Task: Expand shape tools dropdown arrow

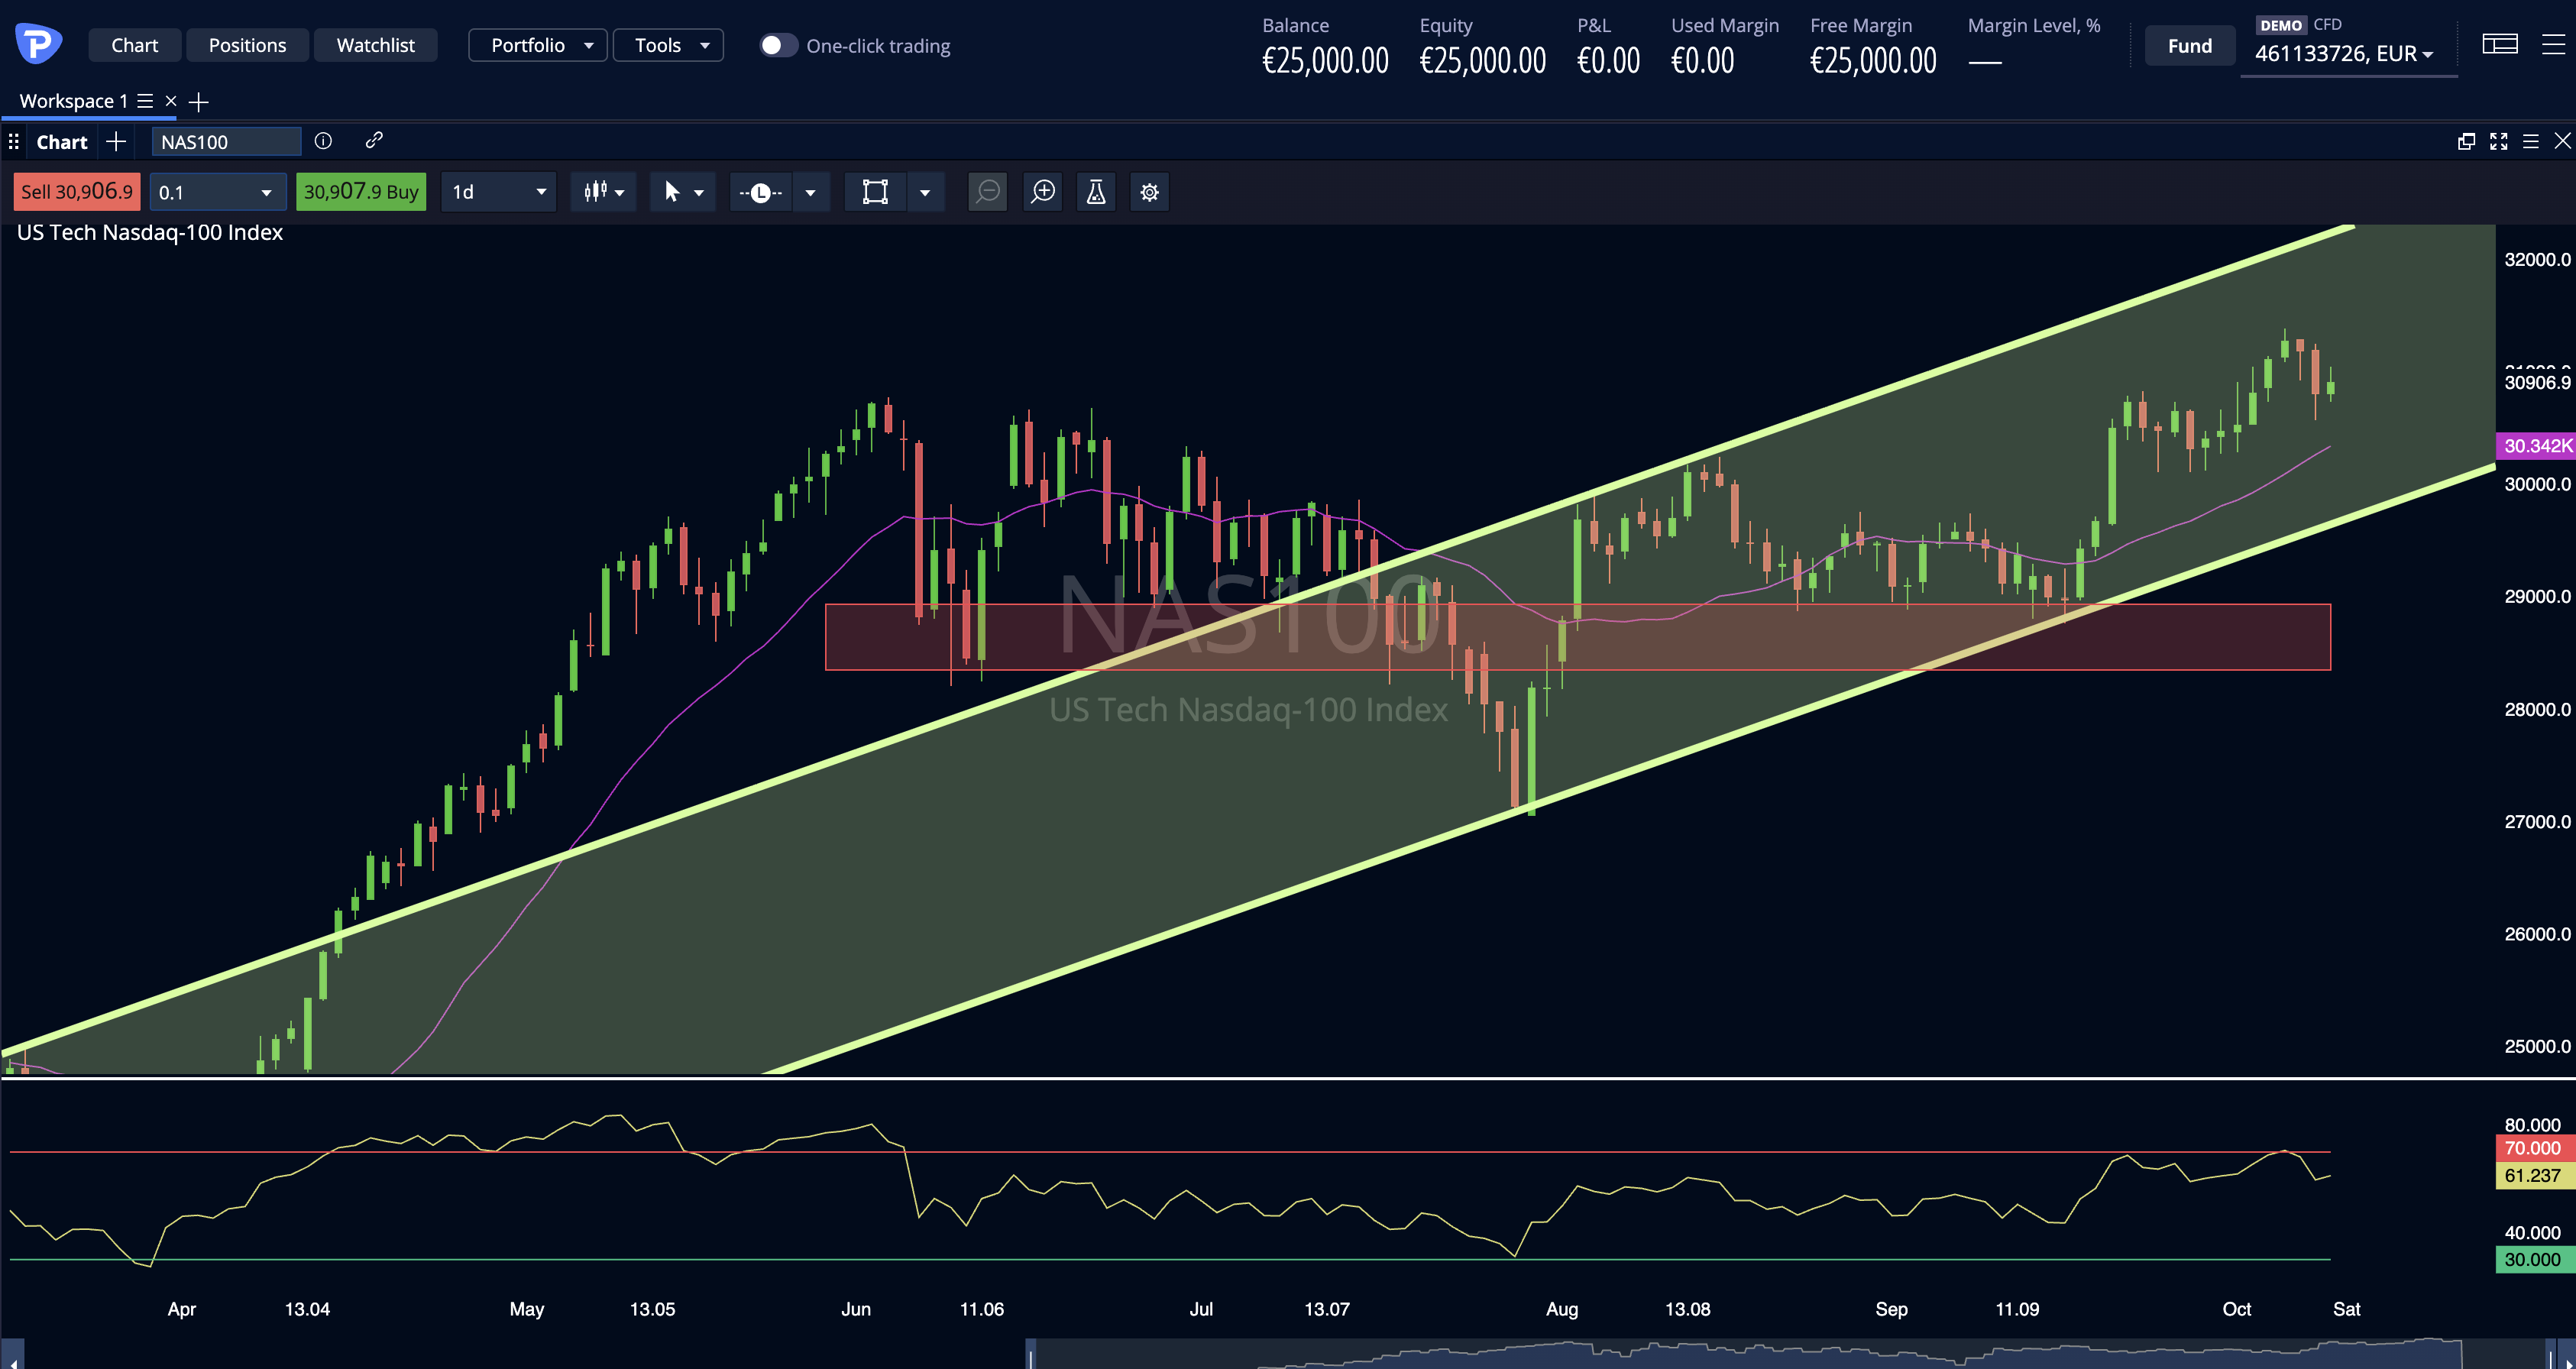Action: click(925, 192)
